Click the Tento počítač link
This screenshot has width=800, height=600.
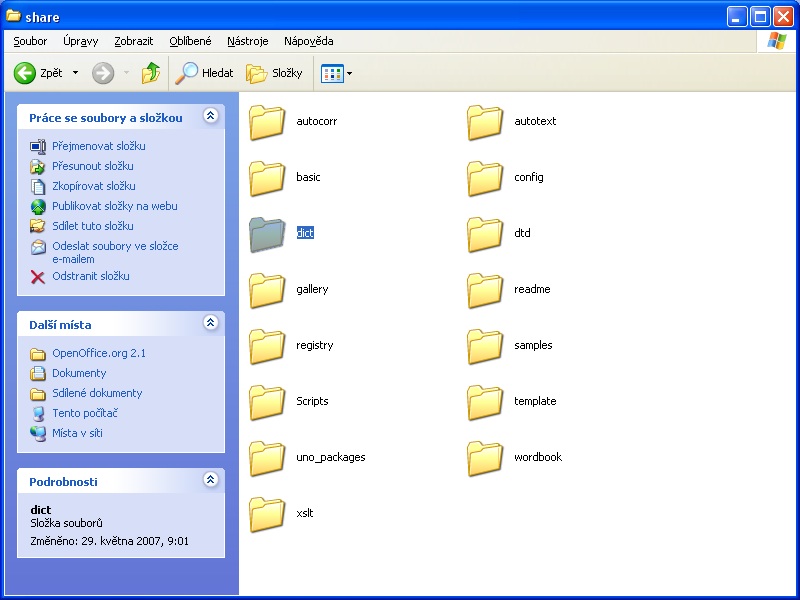(85, 413)
